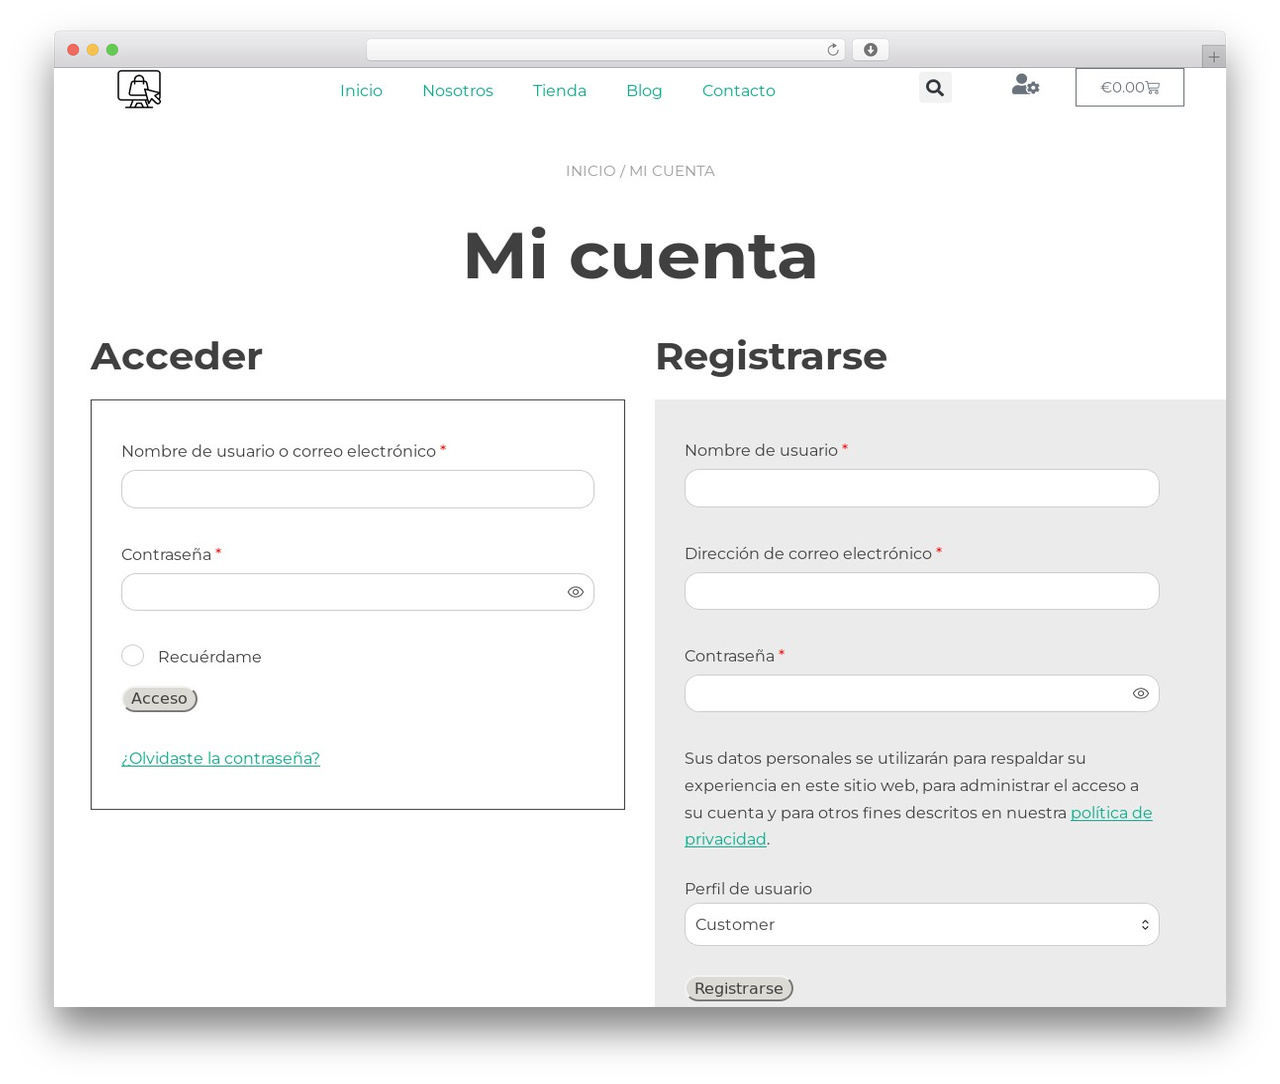
Task: Open the Tienda menu item
Action: [x=559, y=90]
